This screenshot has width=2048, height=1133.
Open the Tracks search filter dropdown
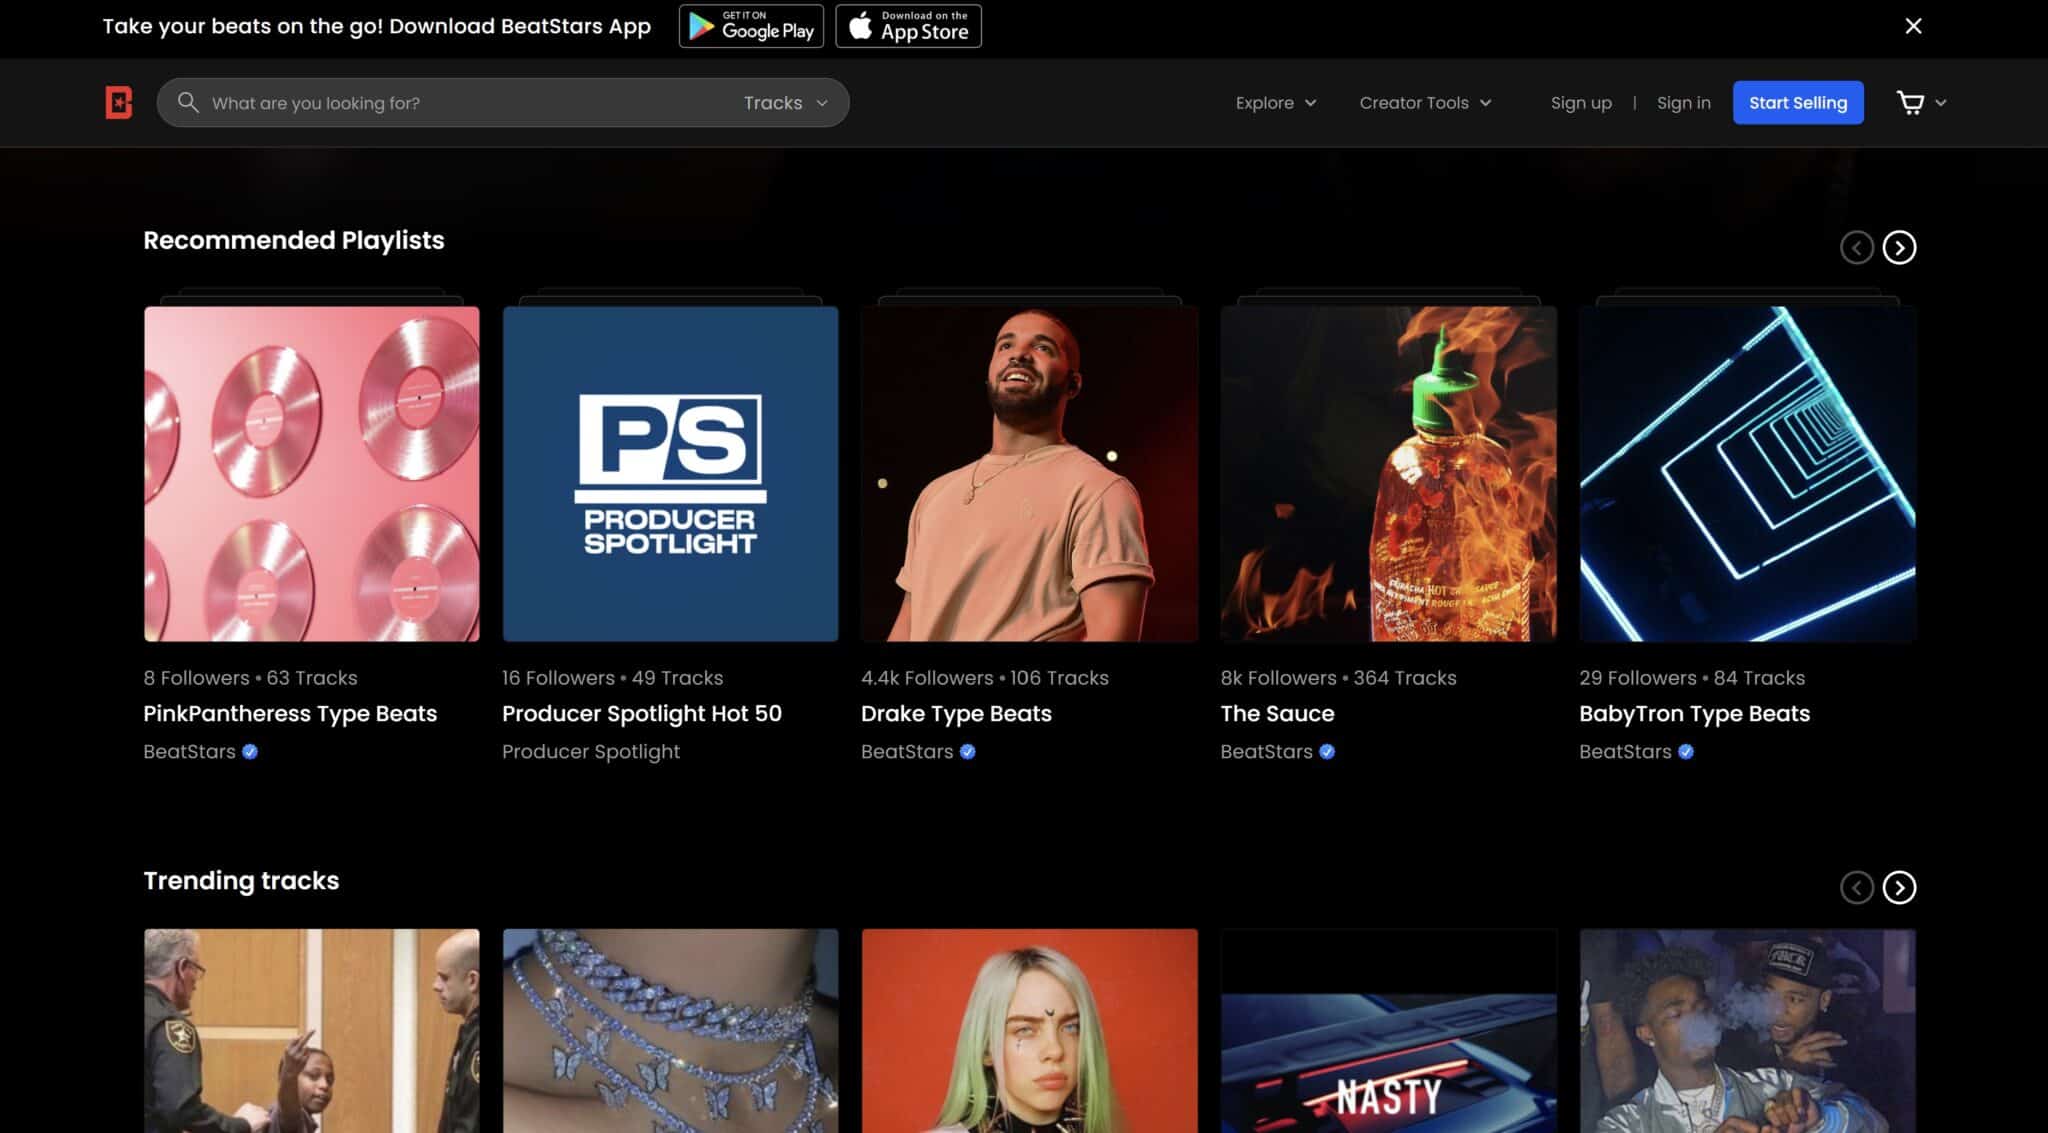click(x=786, y=103)
